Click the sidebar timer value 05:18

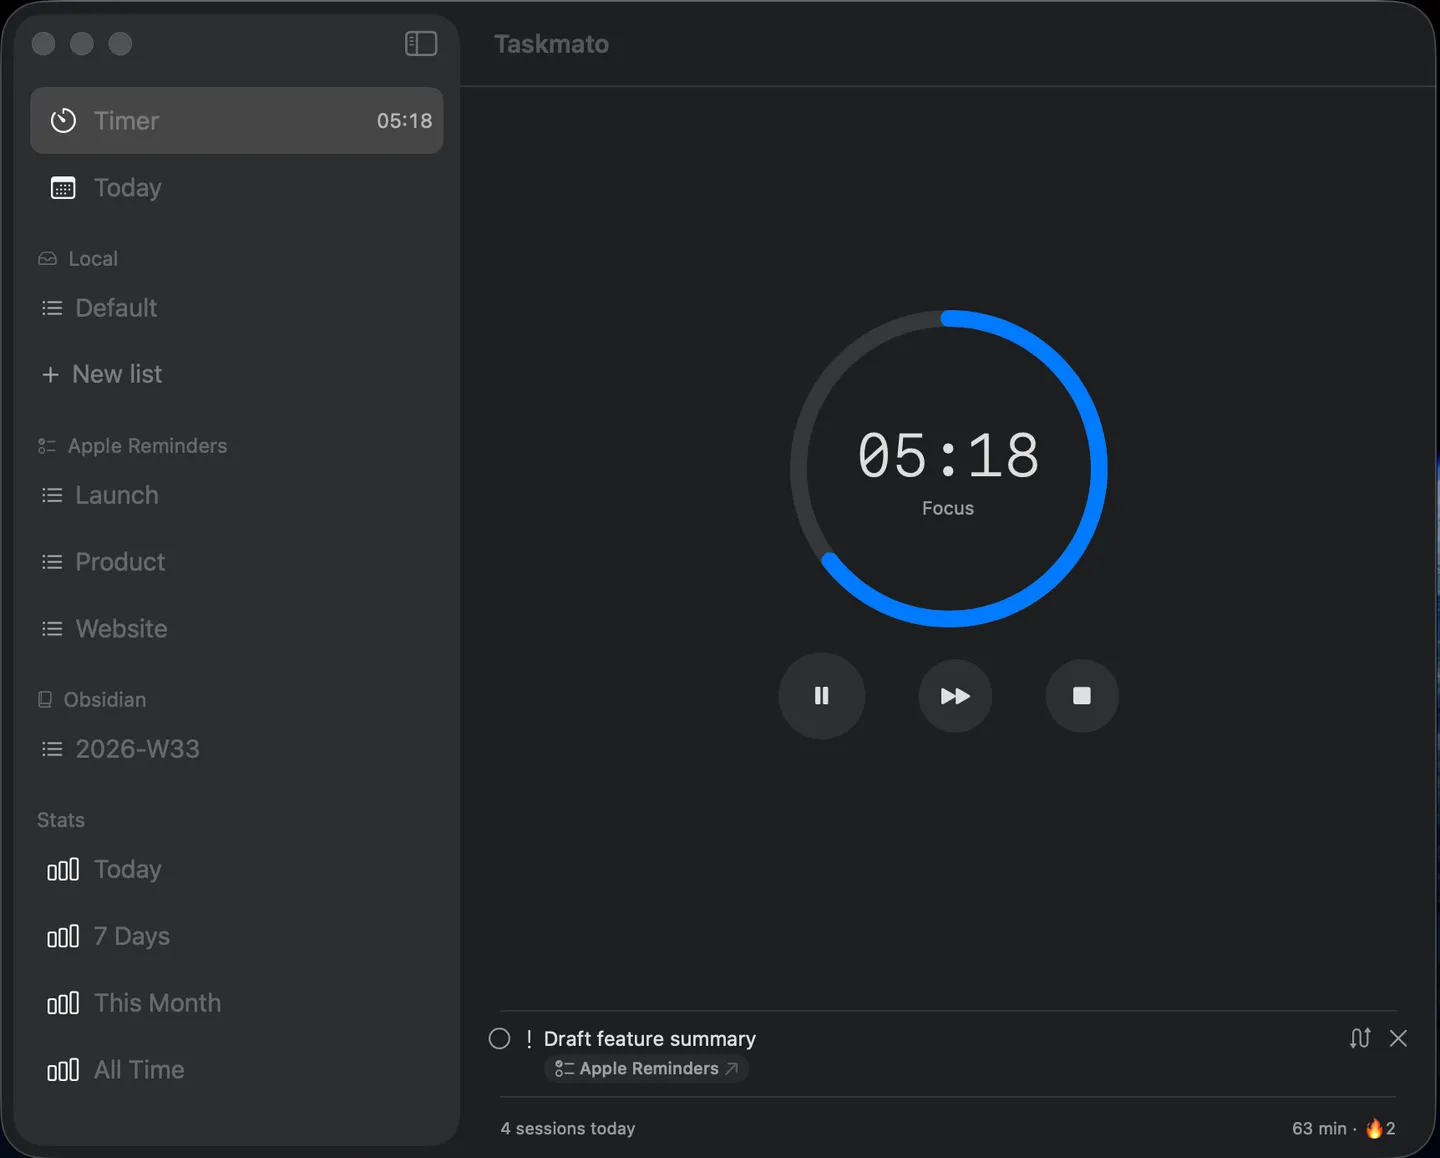(x=404, y=121)
